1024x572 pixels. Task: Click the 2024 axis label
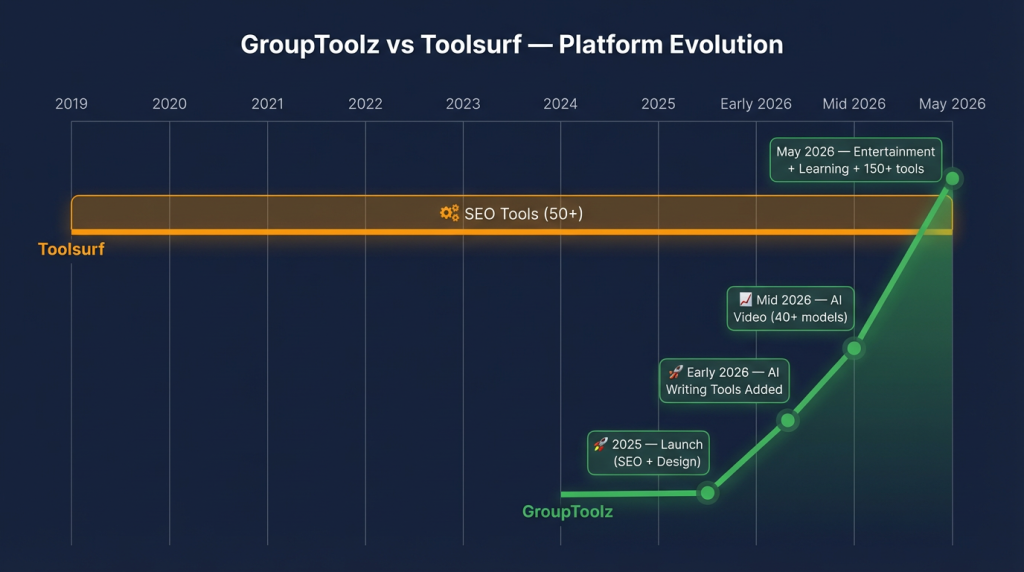point(560,104)
